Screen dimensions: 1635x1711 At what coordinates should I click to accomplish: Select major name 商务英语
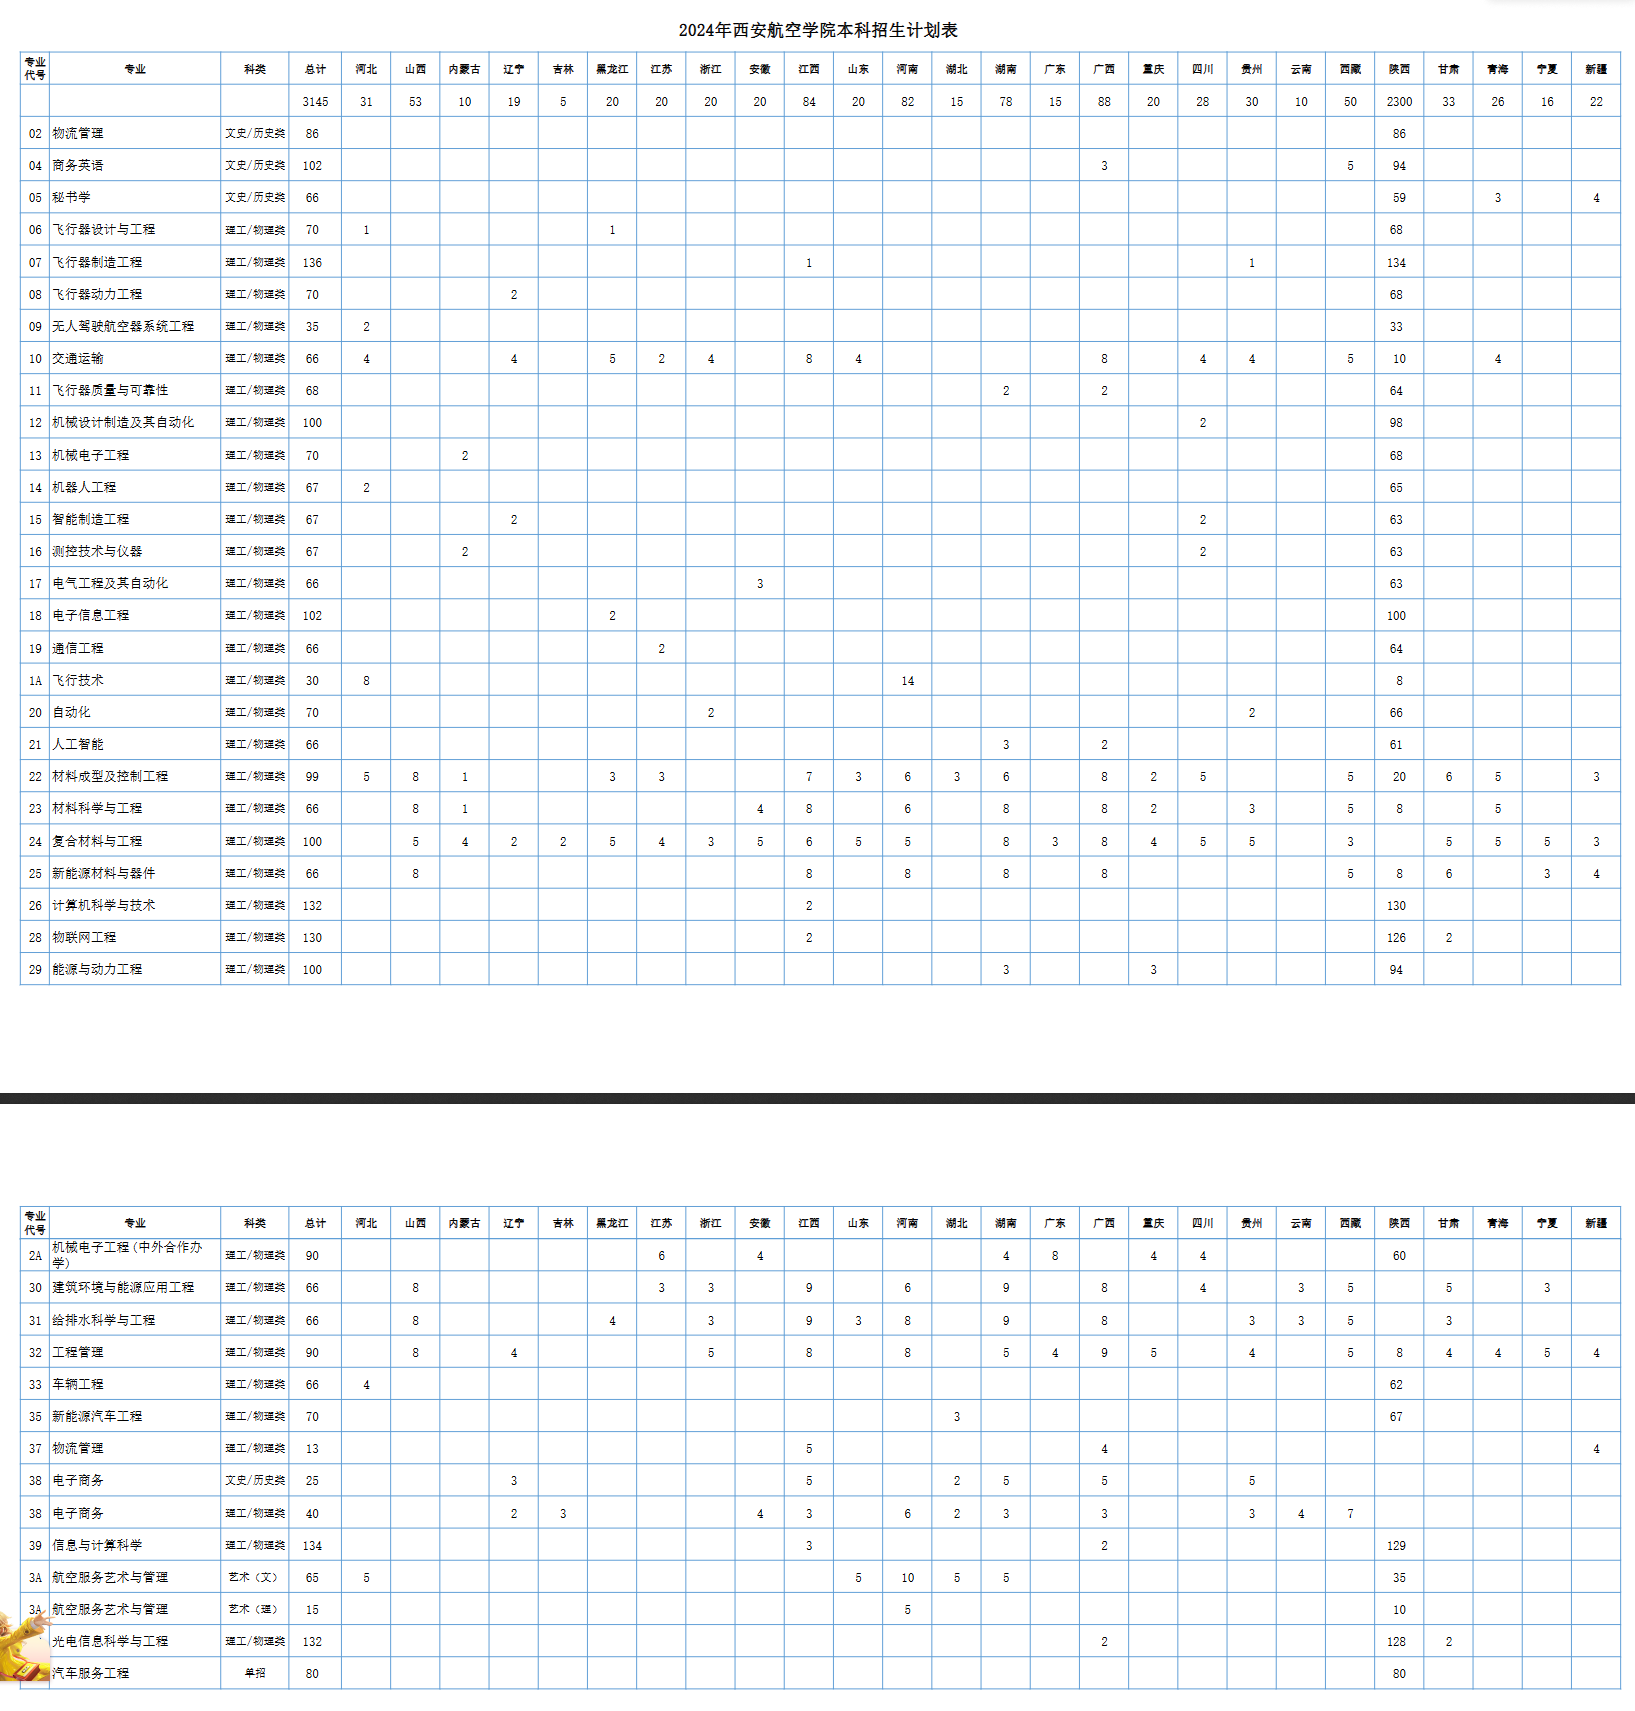tap(78, 166)
